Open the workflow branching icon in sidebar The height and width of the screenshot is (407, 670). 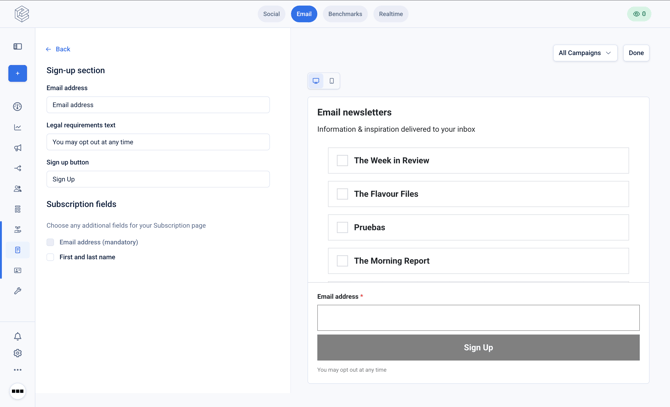point(18,168)
